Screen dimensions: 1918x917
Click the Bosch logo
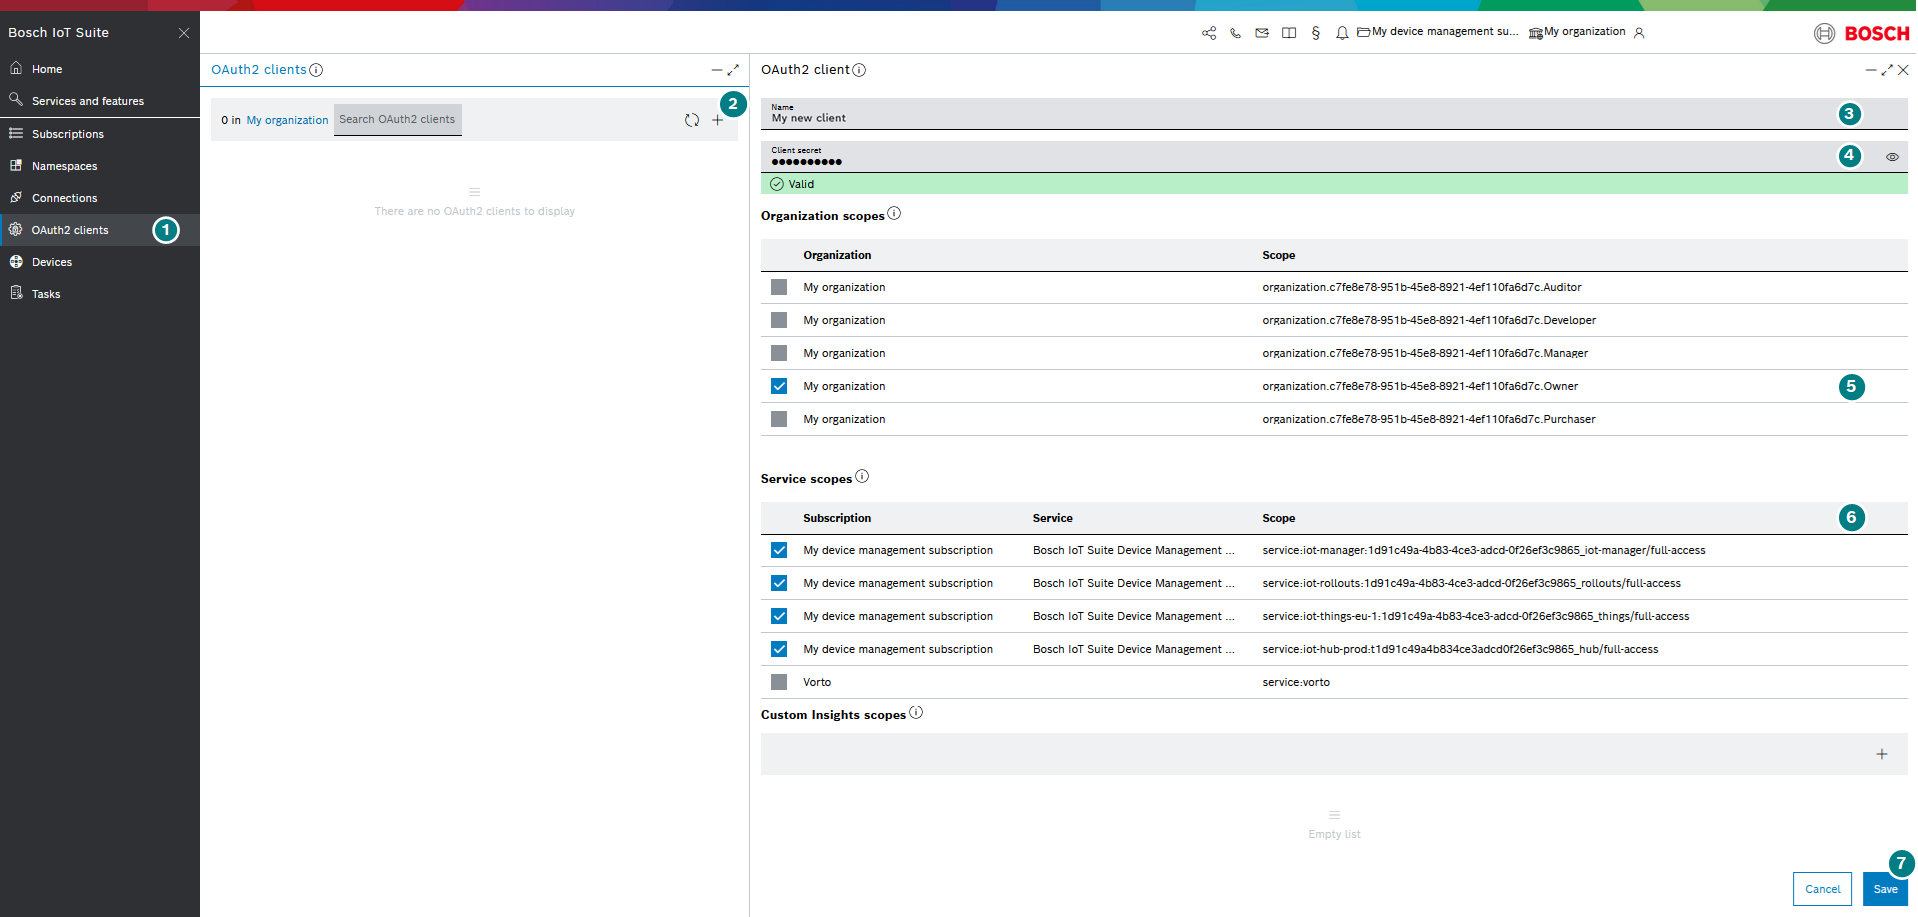[x=1862, y=33]
